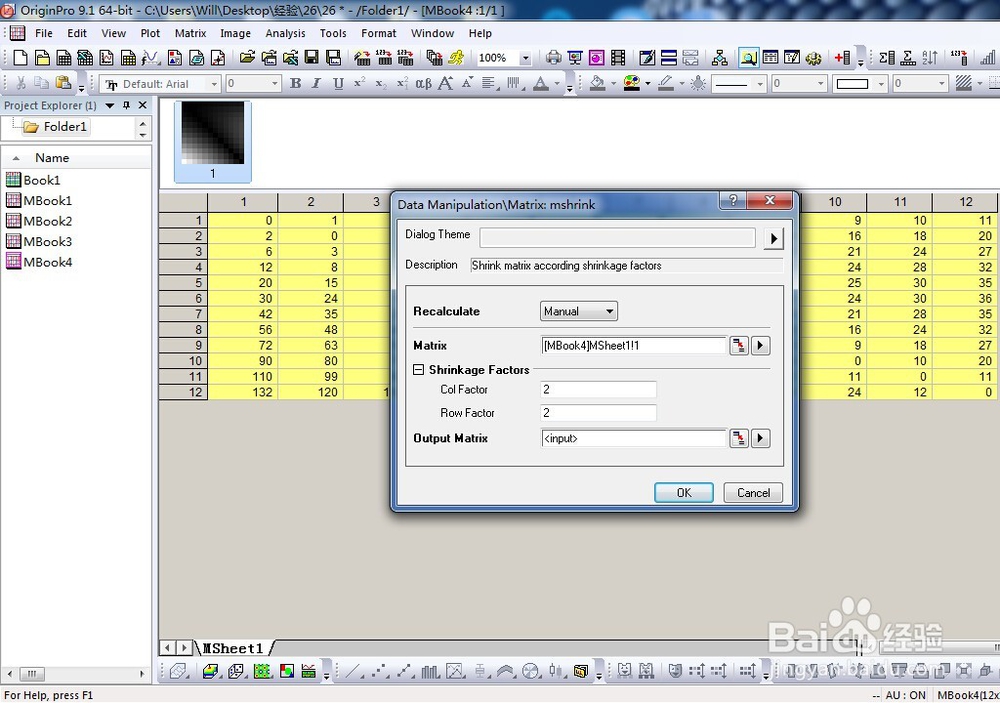This screenshot has height=703, width=1000.
Task: Select the matrix object thumbnail 1
Action: tap(213, 141)
